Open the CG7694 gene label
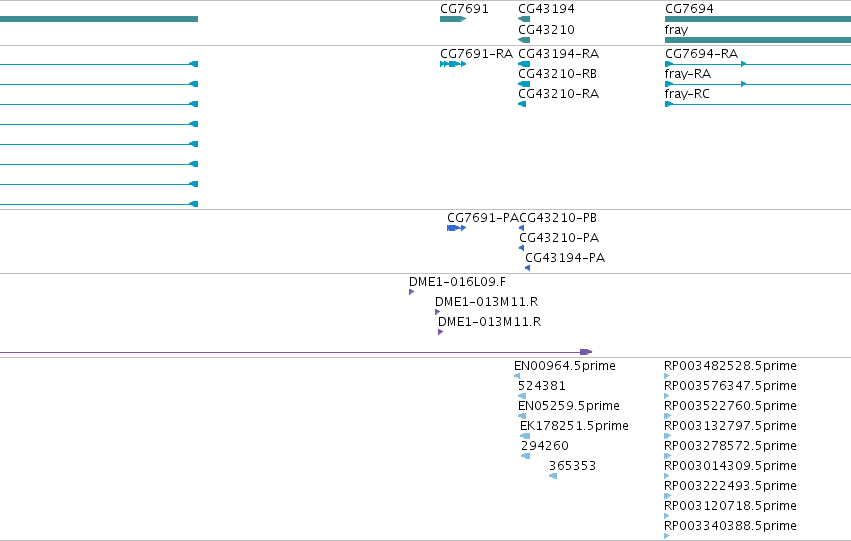Viewport: 851px width, 541px height. tap(689, 9)
